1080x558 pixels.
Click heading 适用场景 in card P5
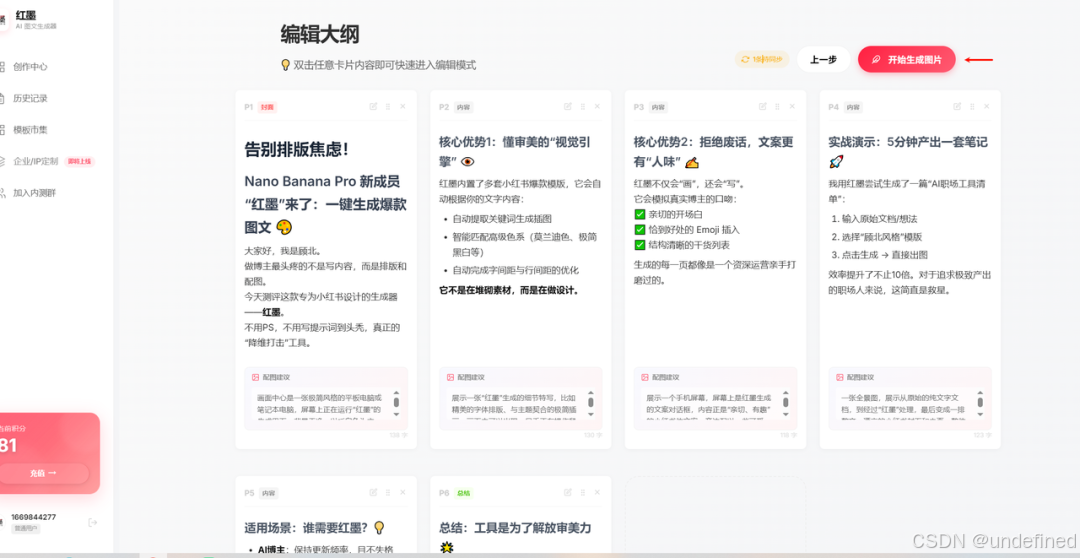313,528
